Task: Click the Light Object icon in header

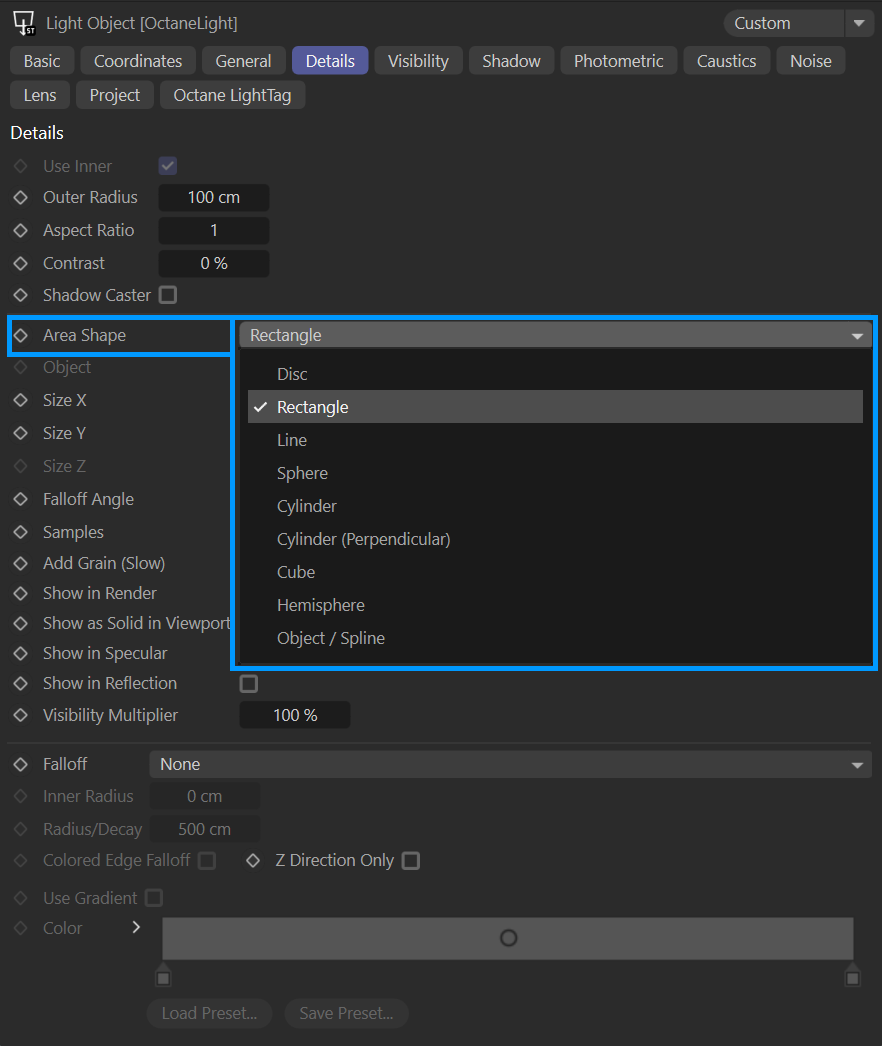Action: pos(24,22)
